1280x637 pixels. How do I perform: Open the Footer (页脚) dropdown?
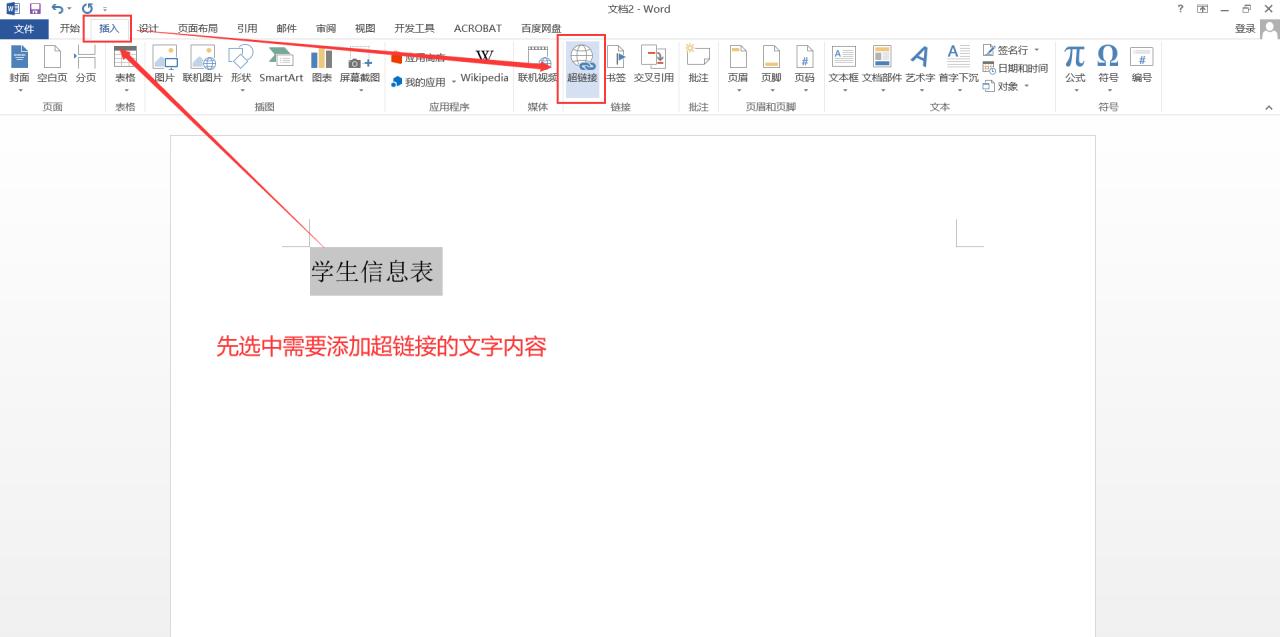tap(771, 66)
